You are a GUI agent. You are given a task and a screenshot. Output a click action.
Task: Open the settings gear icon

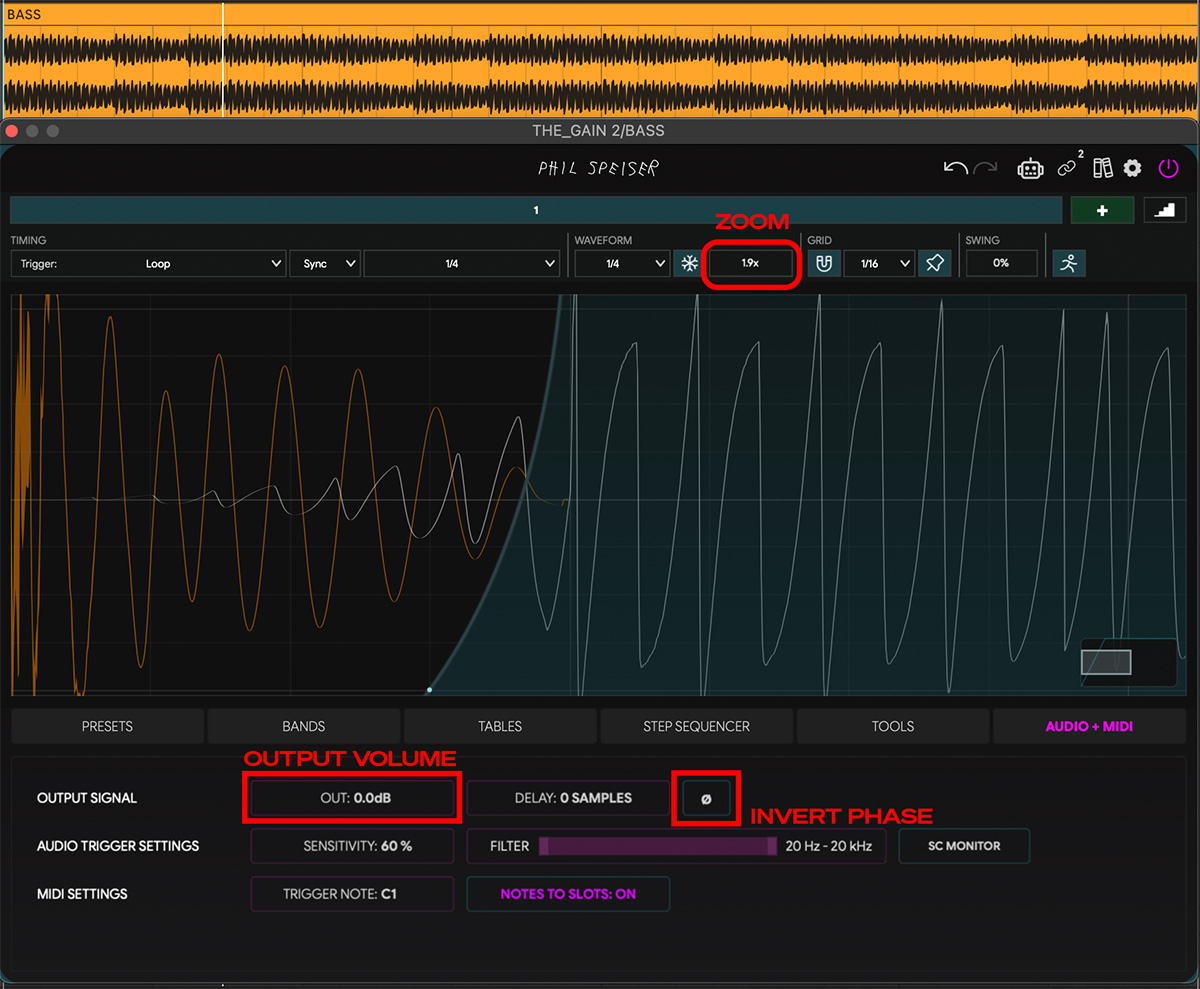tap(1132, 168)
